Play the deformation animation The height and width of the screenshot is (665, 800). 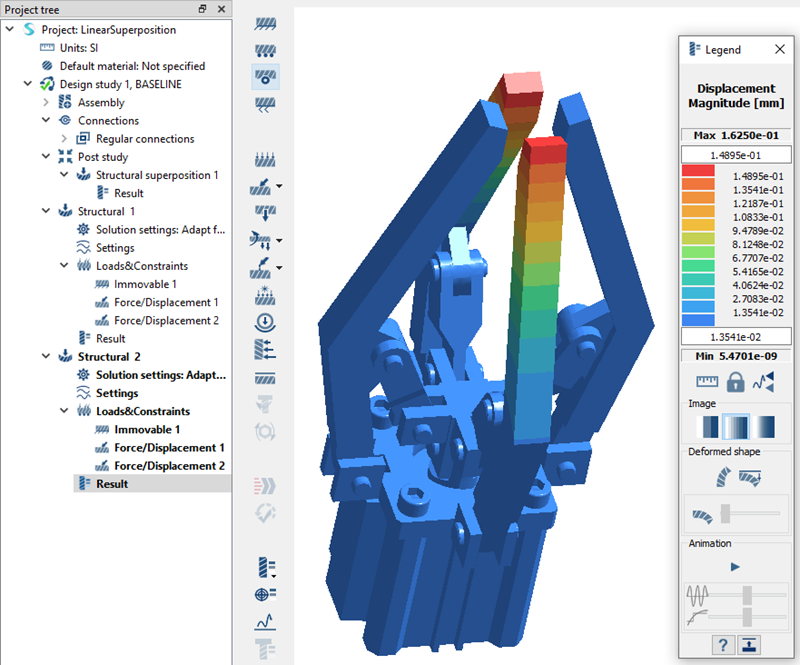click(x=735, y=567)
